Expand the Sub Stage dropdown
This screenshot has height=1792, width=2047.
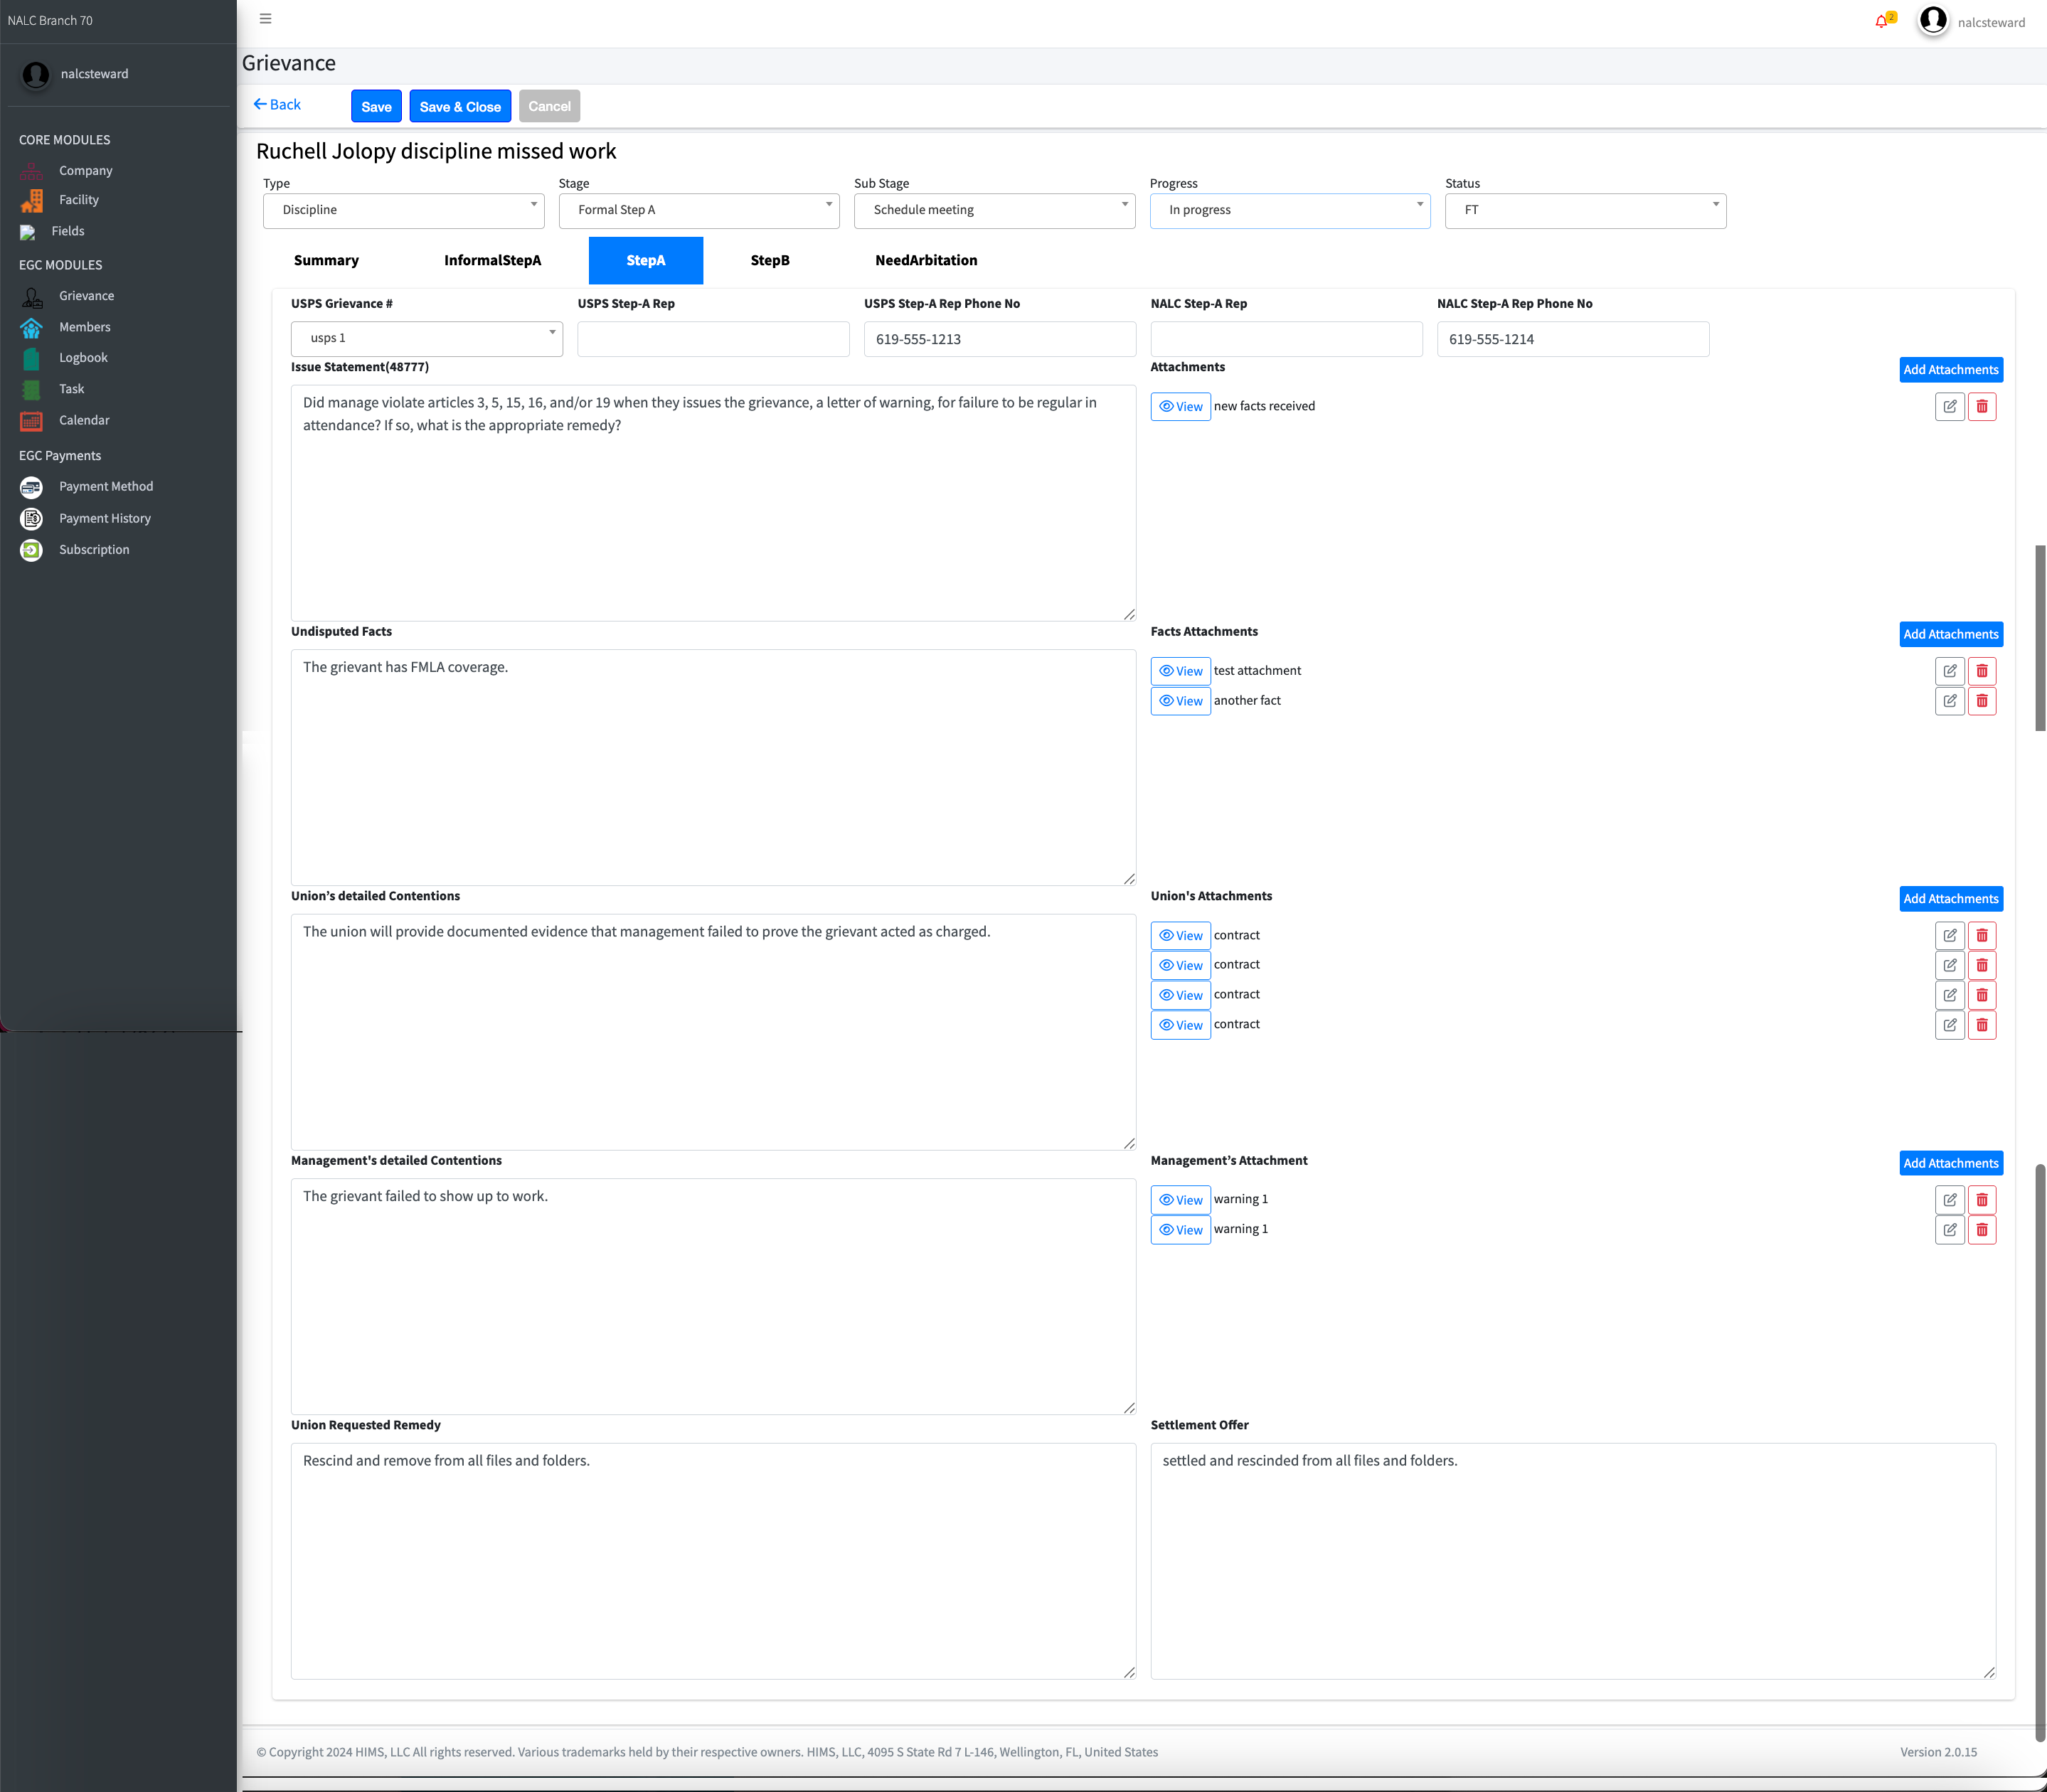tap(993, 210)
